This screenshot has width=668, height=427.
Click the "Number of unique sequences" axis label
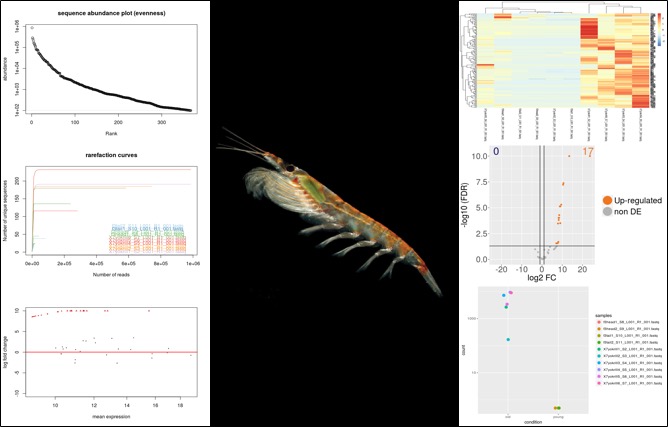[5, 209]
